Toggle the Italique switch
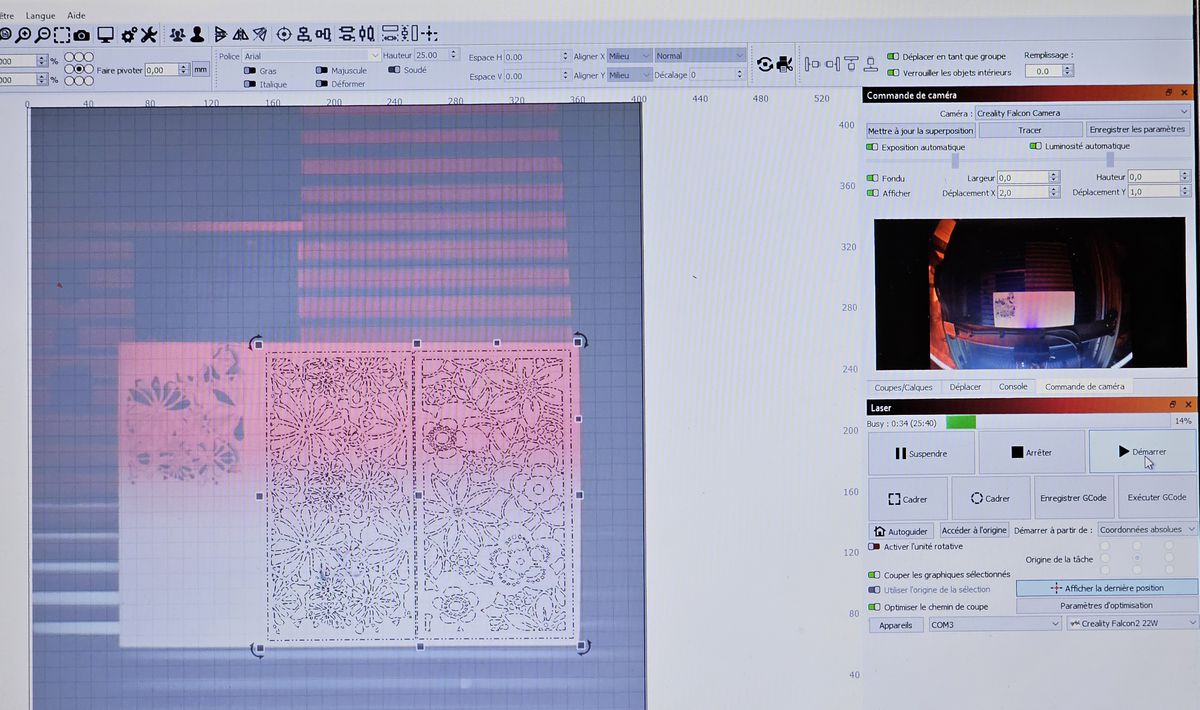The image size is (1200, 710). [x=250, y=84]
